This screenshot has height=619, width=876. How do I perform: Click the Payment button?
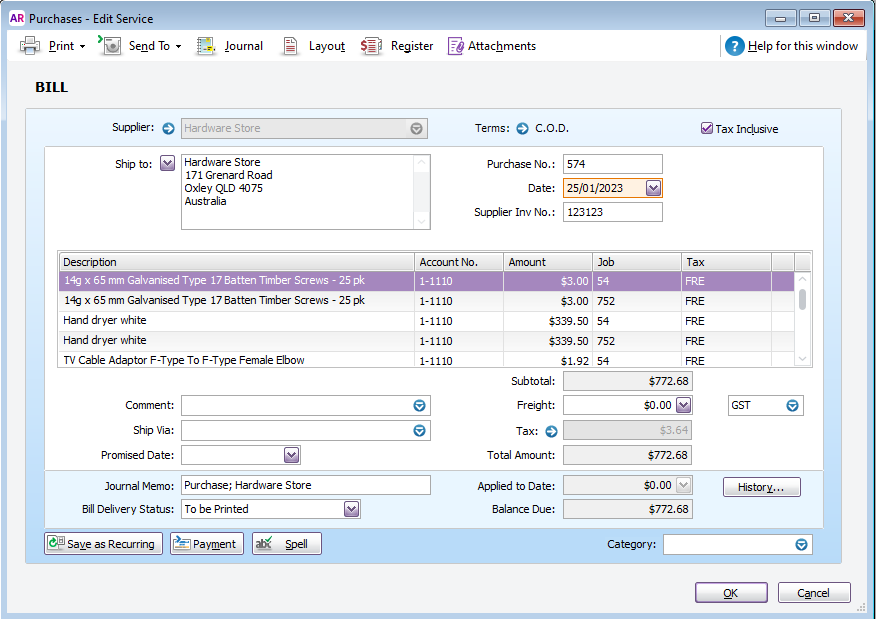coord(206,543)
